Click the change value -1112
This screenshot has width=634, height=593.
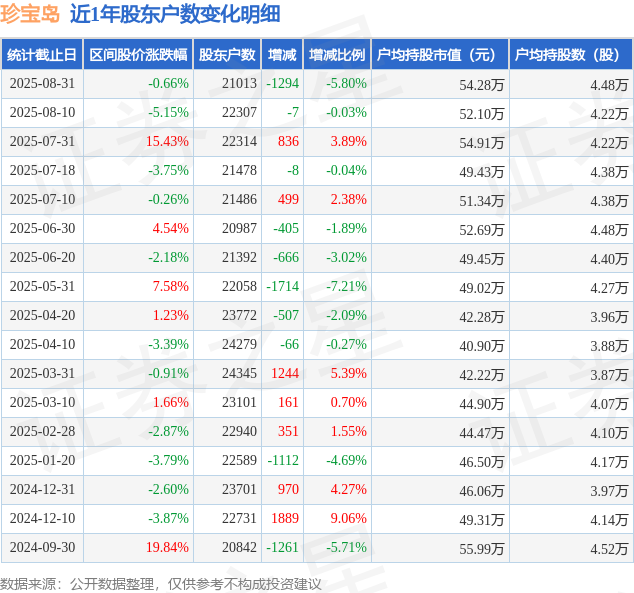pos(283,460)
